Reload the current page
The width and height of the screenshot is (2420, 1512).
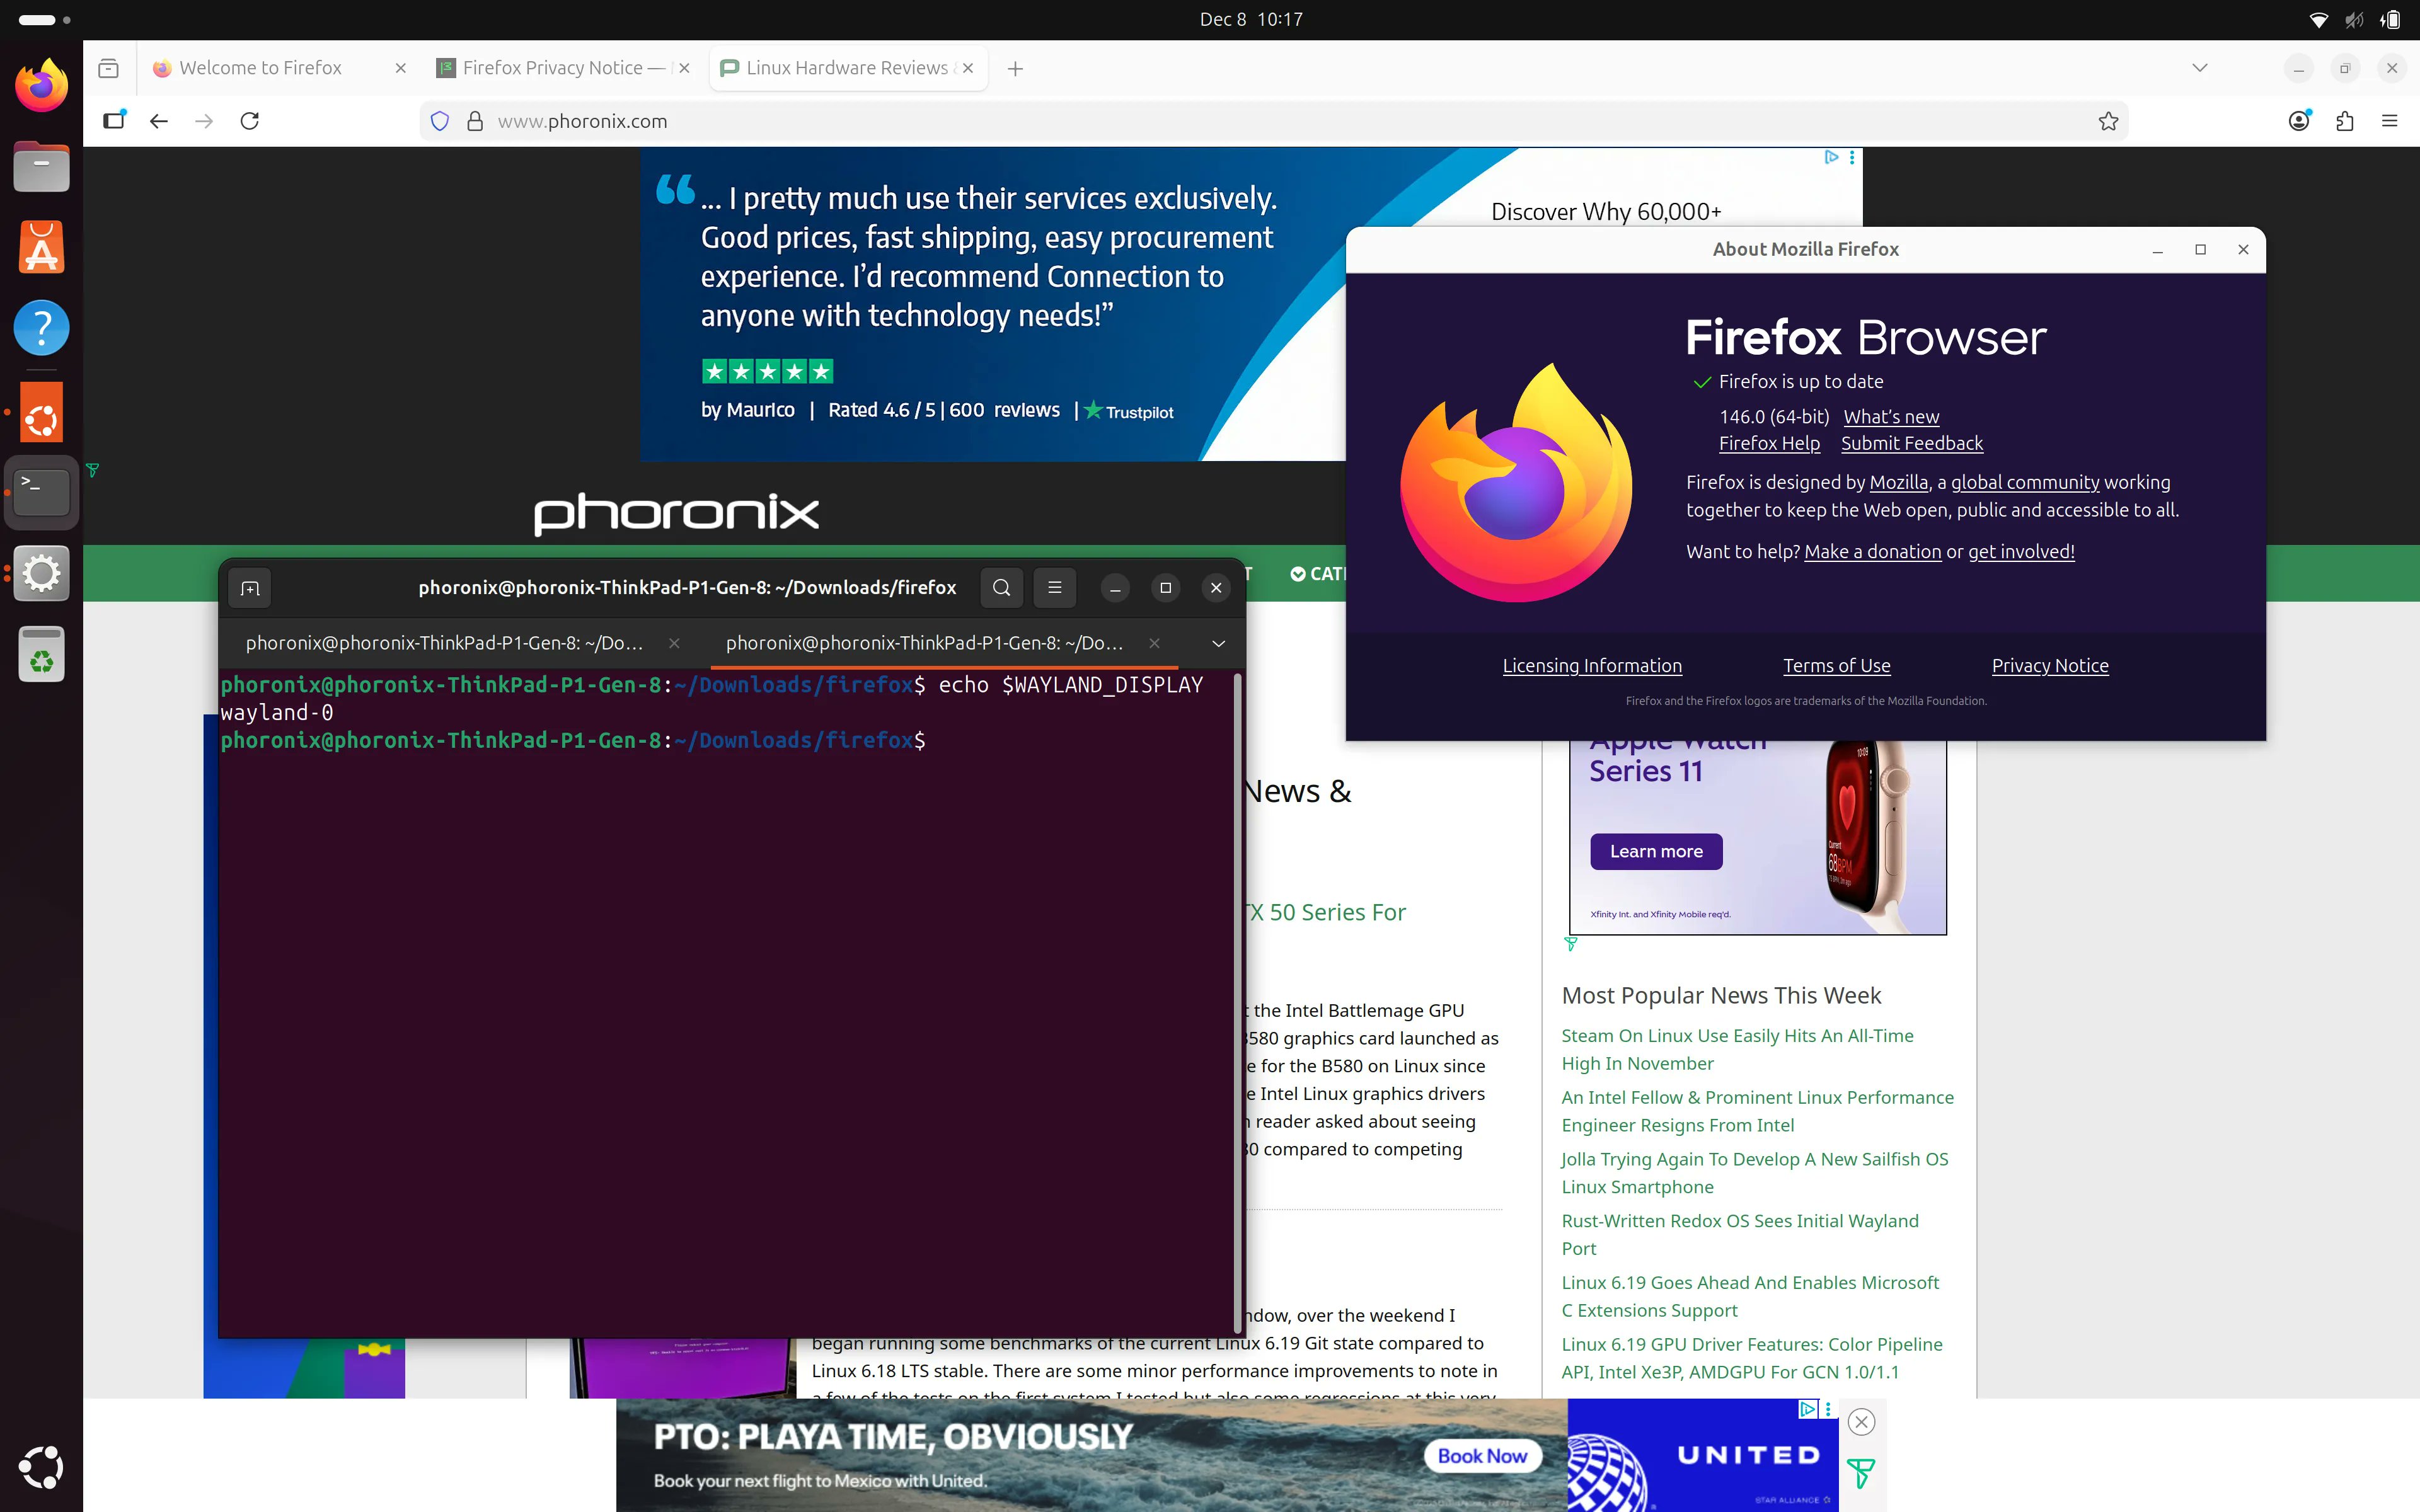(x=250, y=121)
